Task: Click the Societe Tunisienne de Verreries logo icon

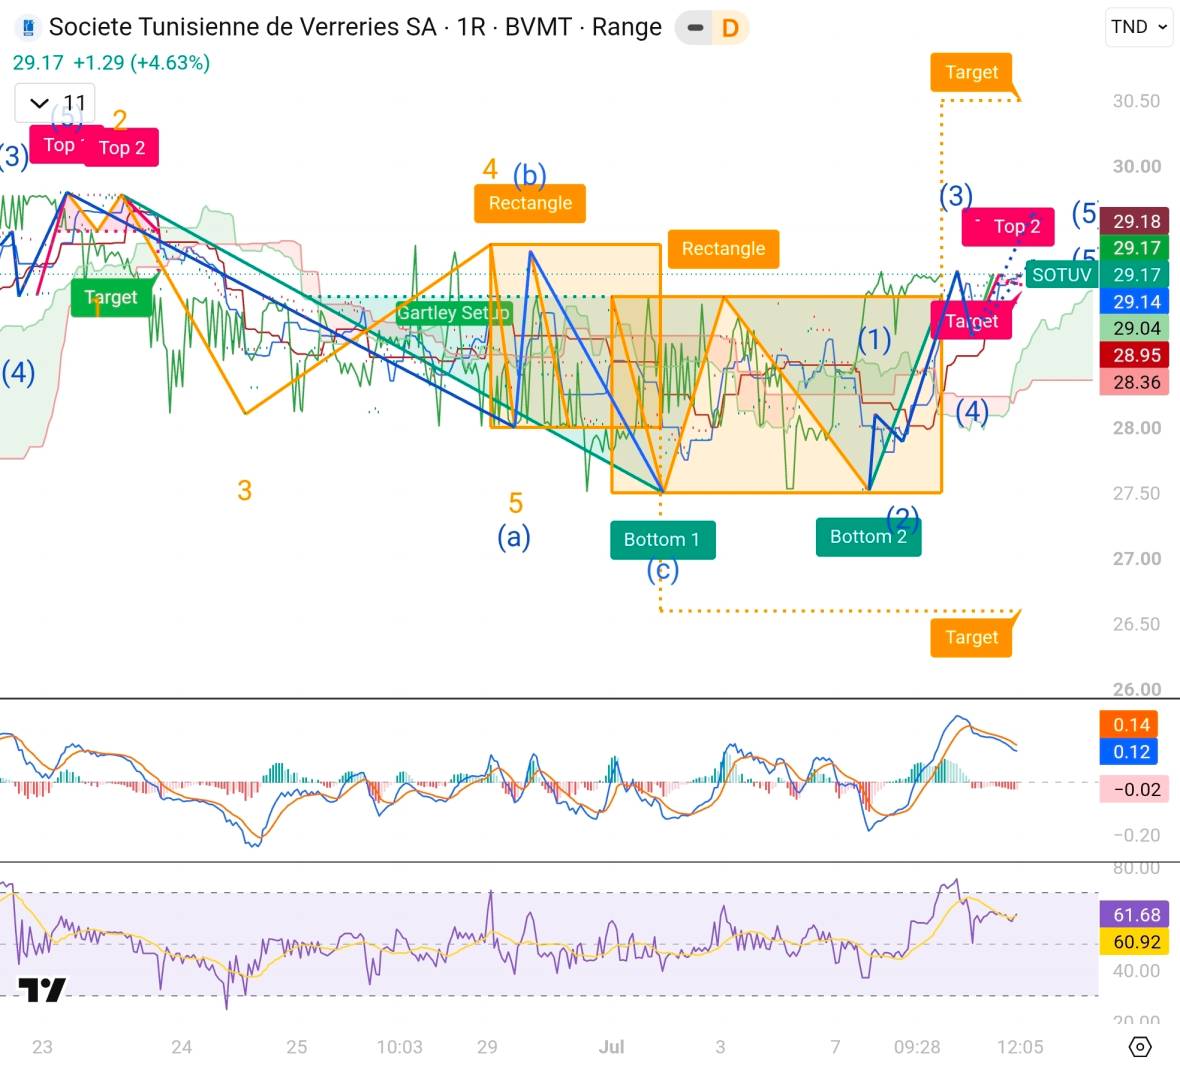Action: coord(29,28)
